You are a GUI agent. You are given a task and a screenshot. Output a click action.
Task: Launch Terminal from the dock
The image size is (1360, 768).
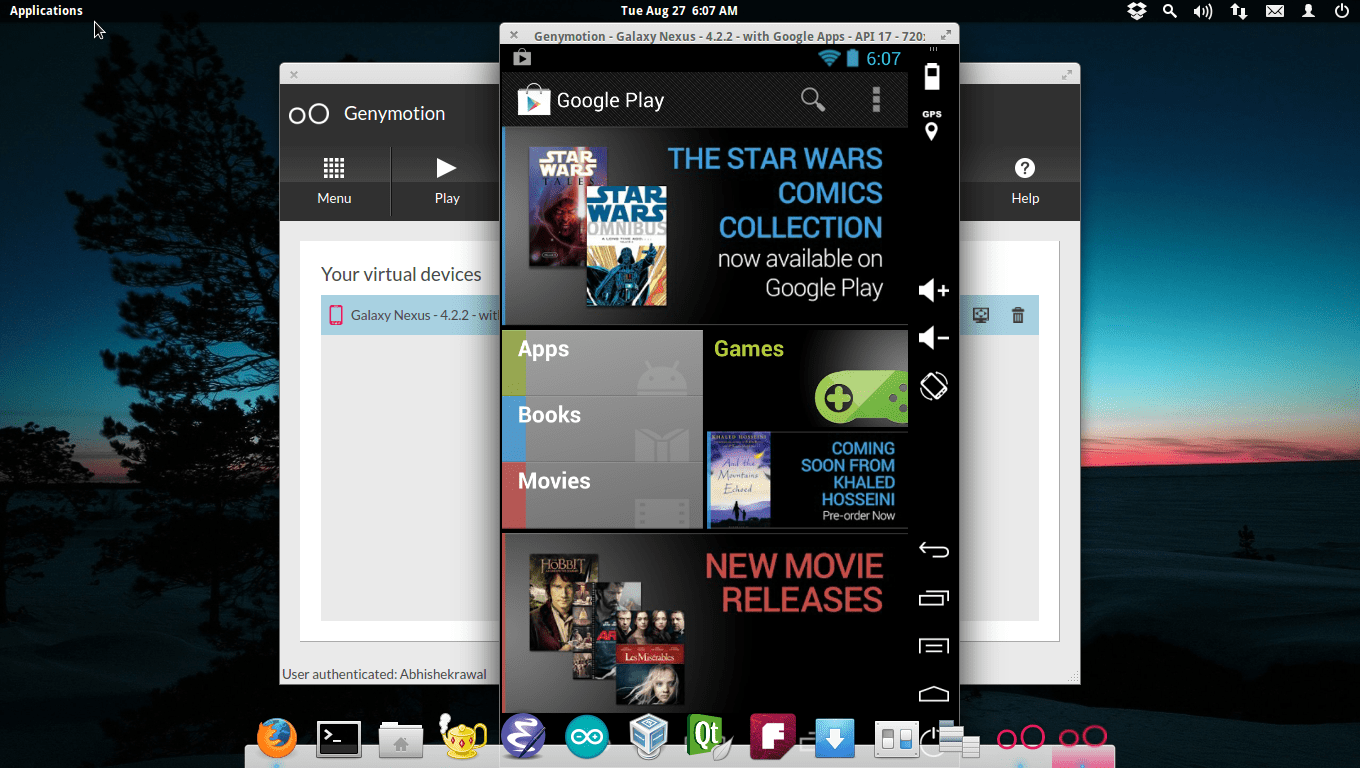338,739
